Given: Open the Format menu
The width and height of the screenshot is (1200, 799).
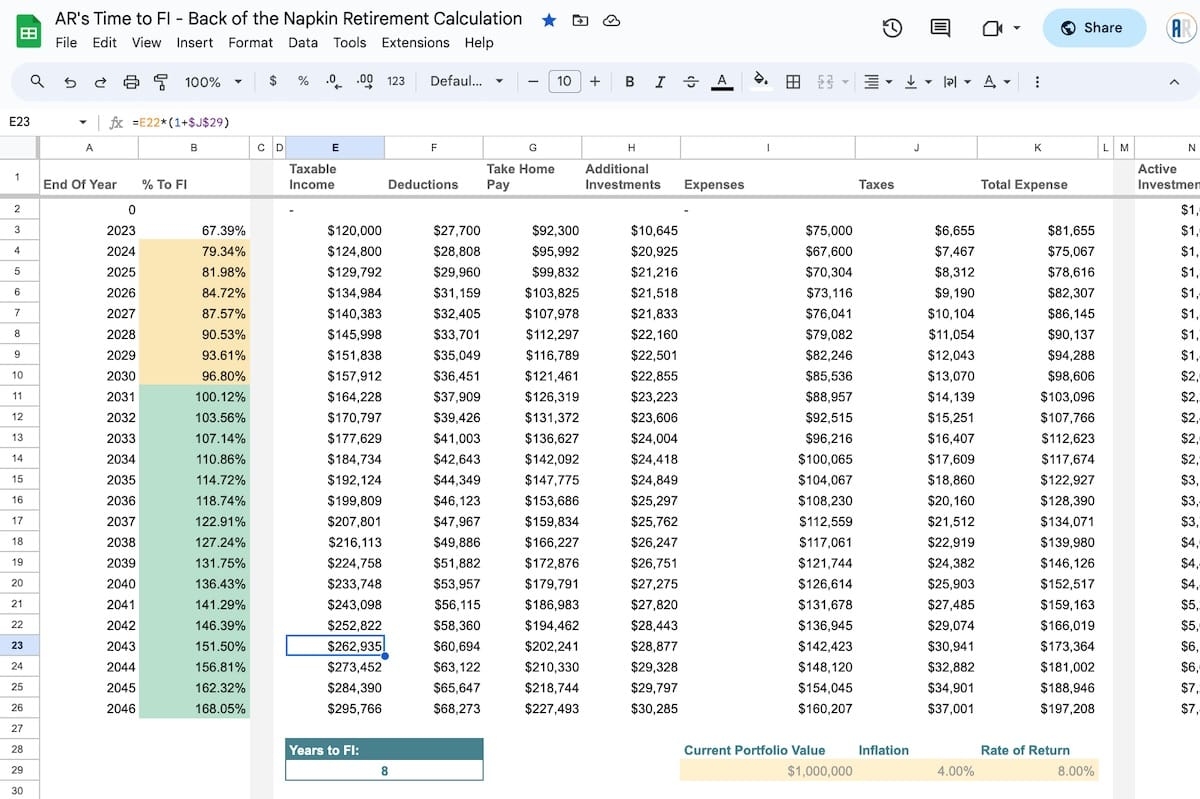Looking at the screenshot, I should point(250,43).
